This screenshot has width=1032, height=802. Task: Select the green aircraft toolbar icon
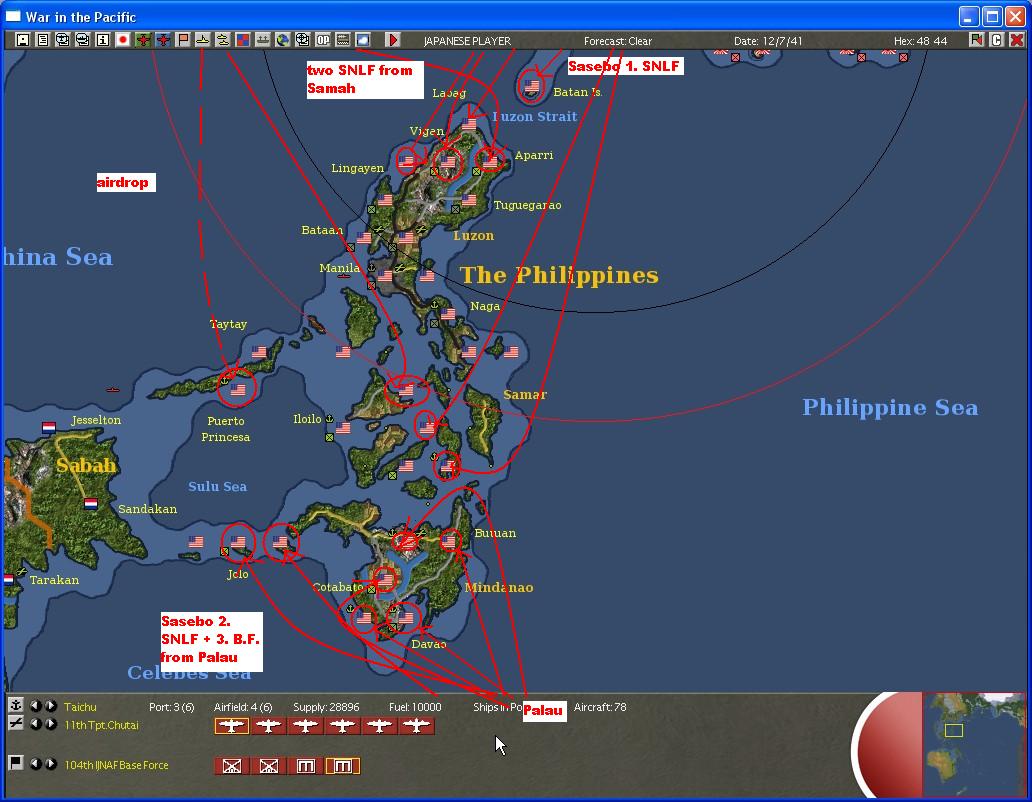[144, 40]
